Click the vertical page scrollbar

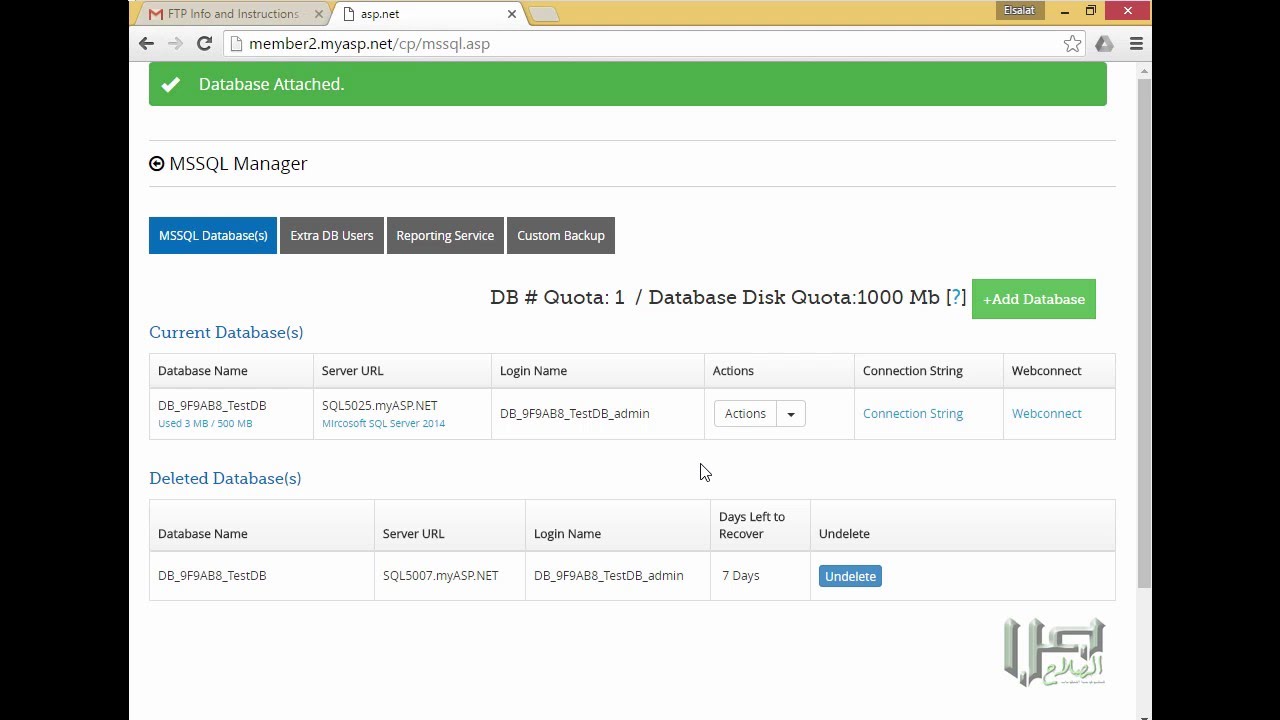pos(1144,332)
